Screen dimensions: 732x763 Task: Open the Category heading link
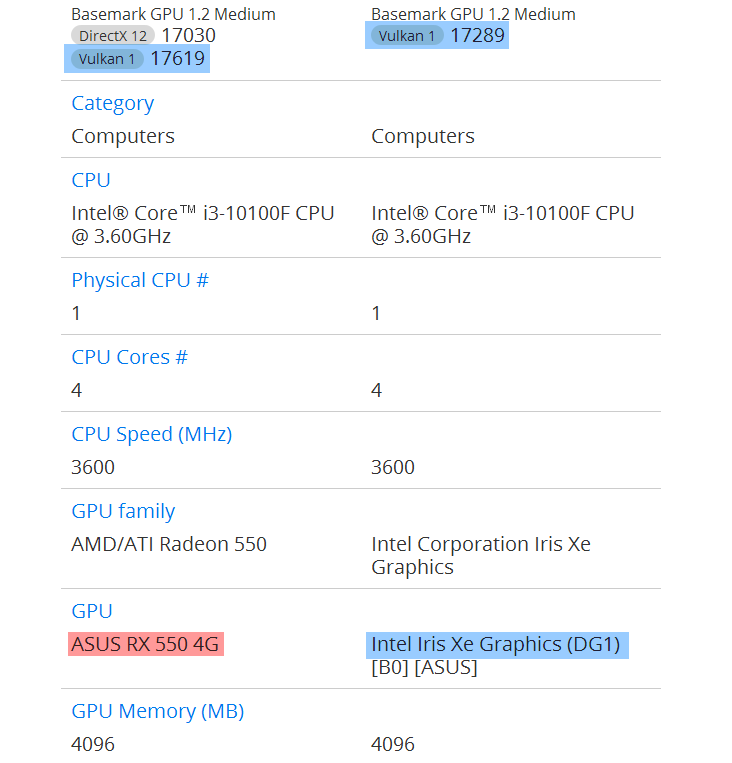pyautogui.click(x=112, y=103)
